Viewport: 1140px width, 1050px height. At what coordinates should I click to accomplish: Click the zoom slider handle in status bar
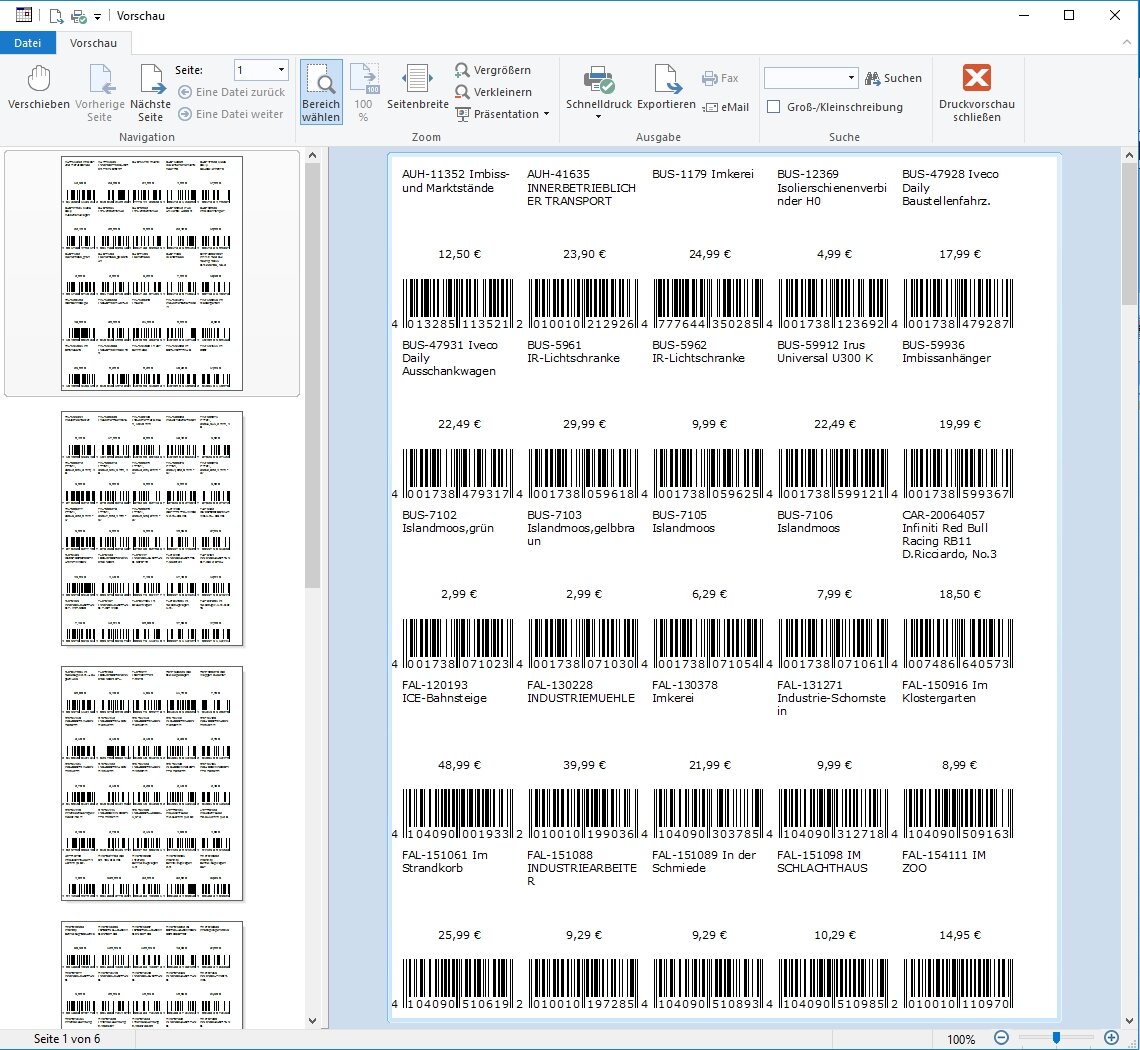(x=1056, y=1038)
